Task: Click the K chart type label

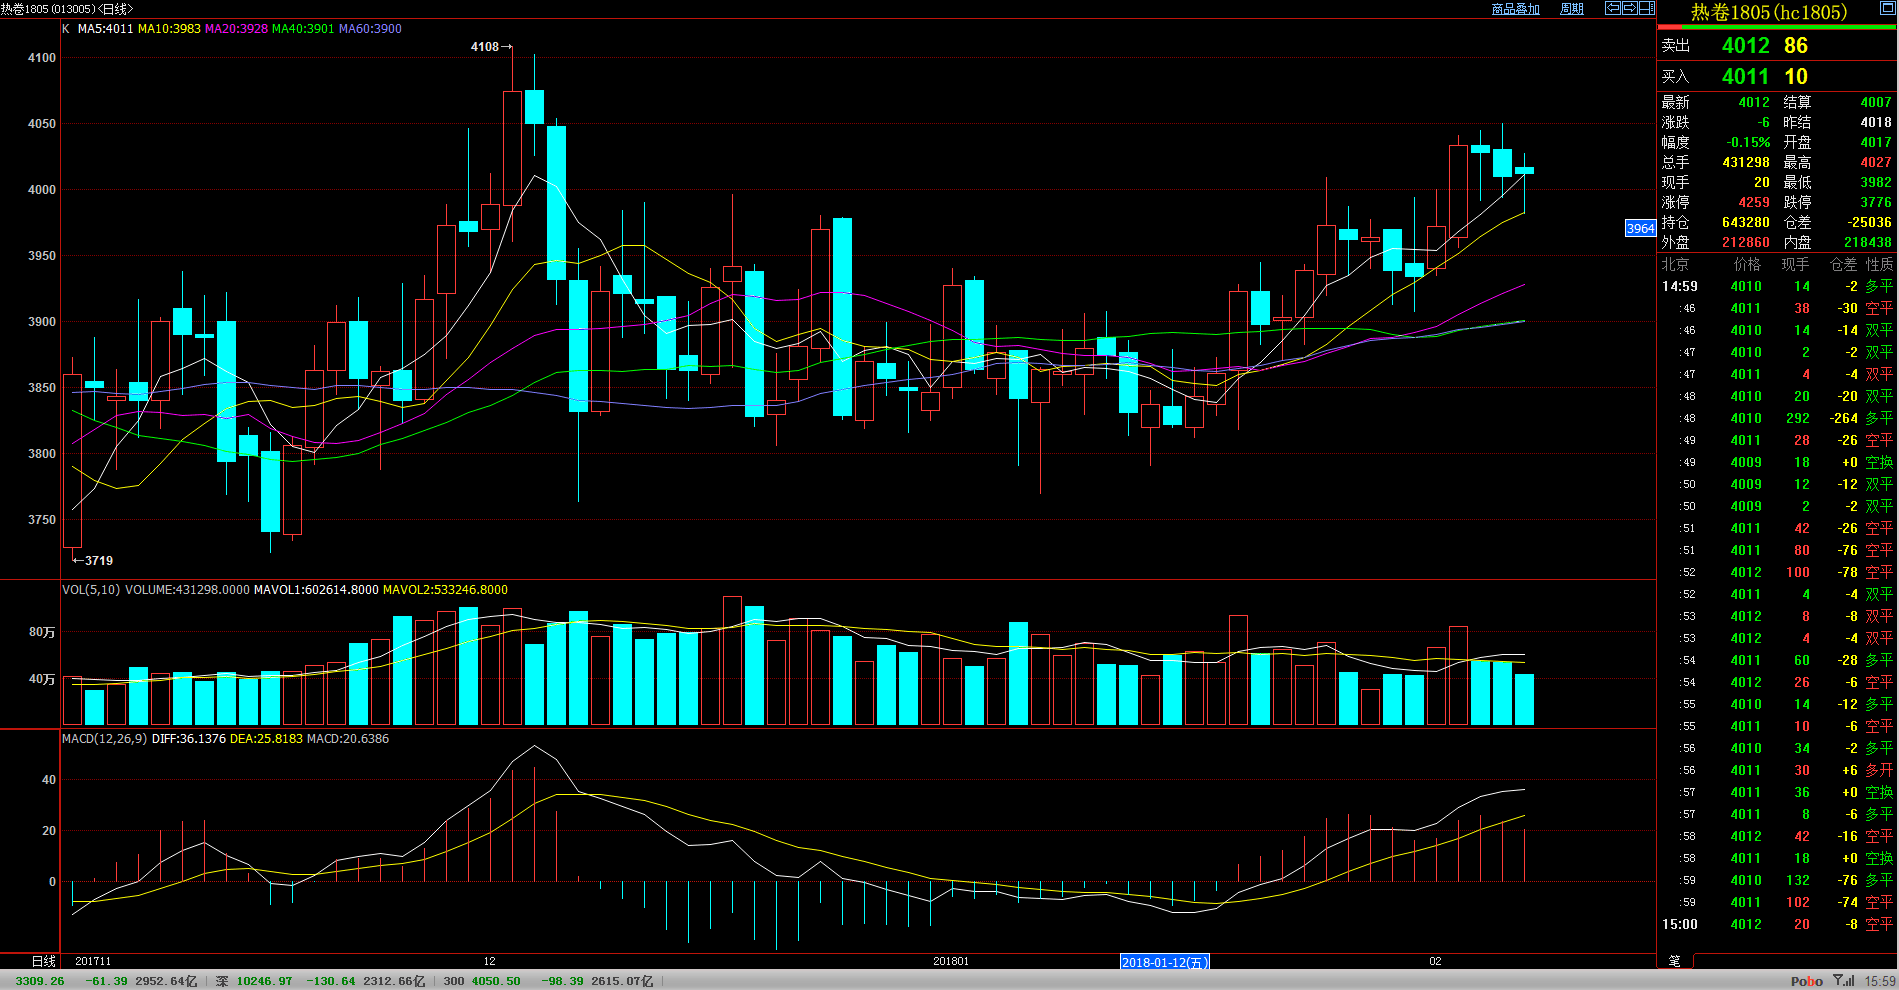Action: coord(66,29)
